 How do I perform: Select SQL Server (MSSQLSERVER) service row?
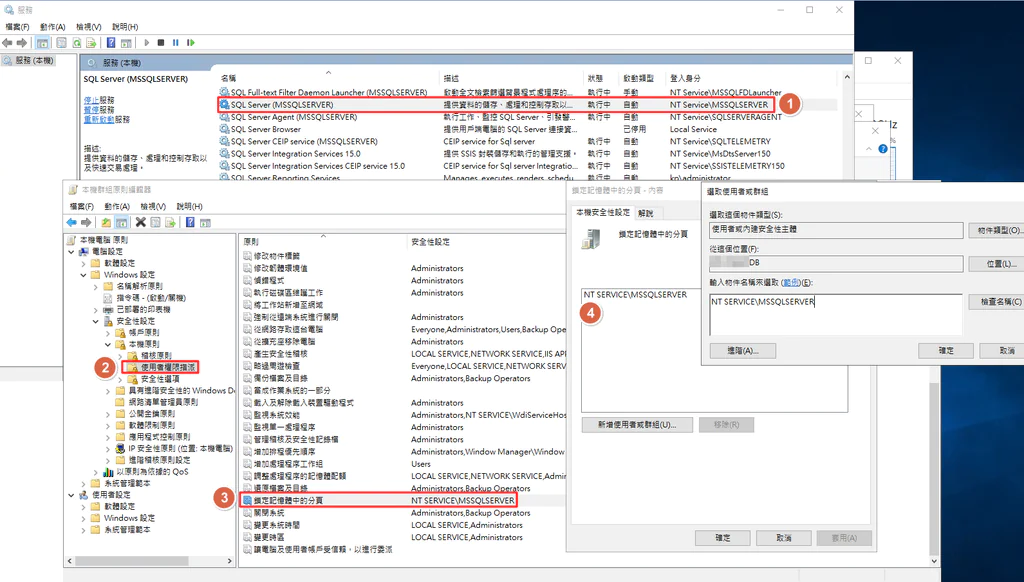(x=495, y=105)
